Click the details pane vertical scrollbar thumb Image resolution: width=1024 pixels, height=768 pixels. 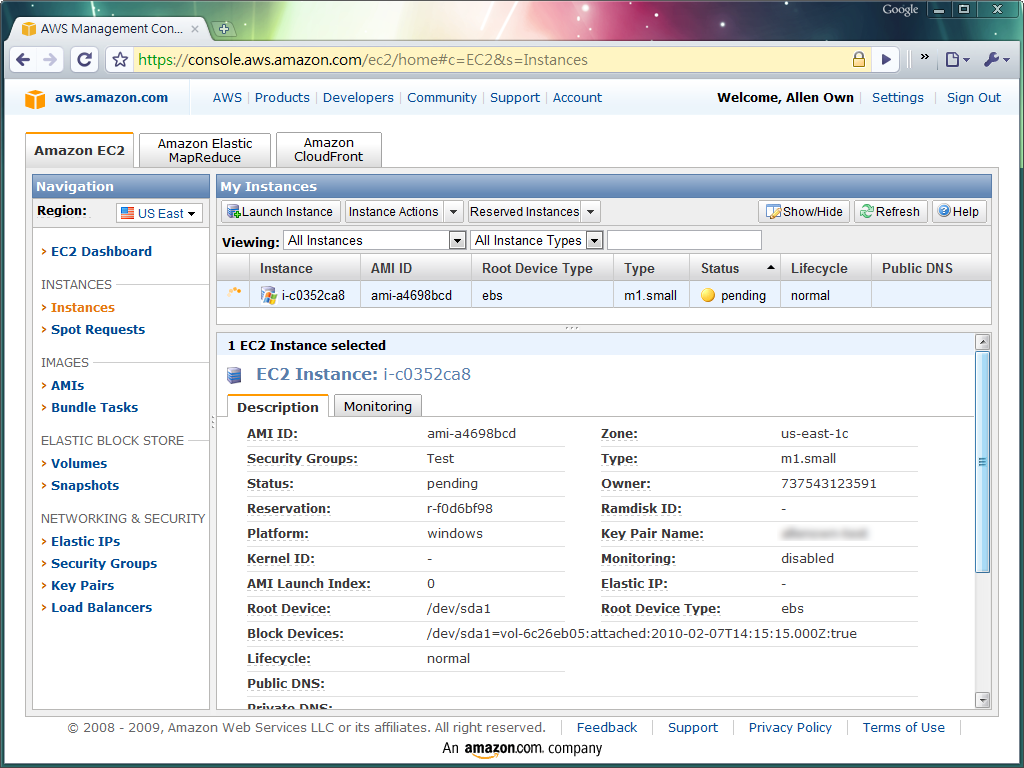[x=982, y=462]
